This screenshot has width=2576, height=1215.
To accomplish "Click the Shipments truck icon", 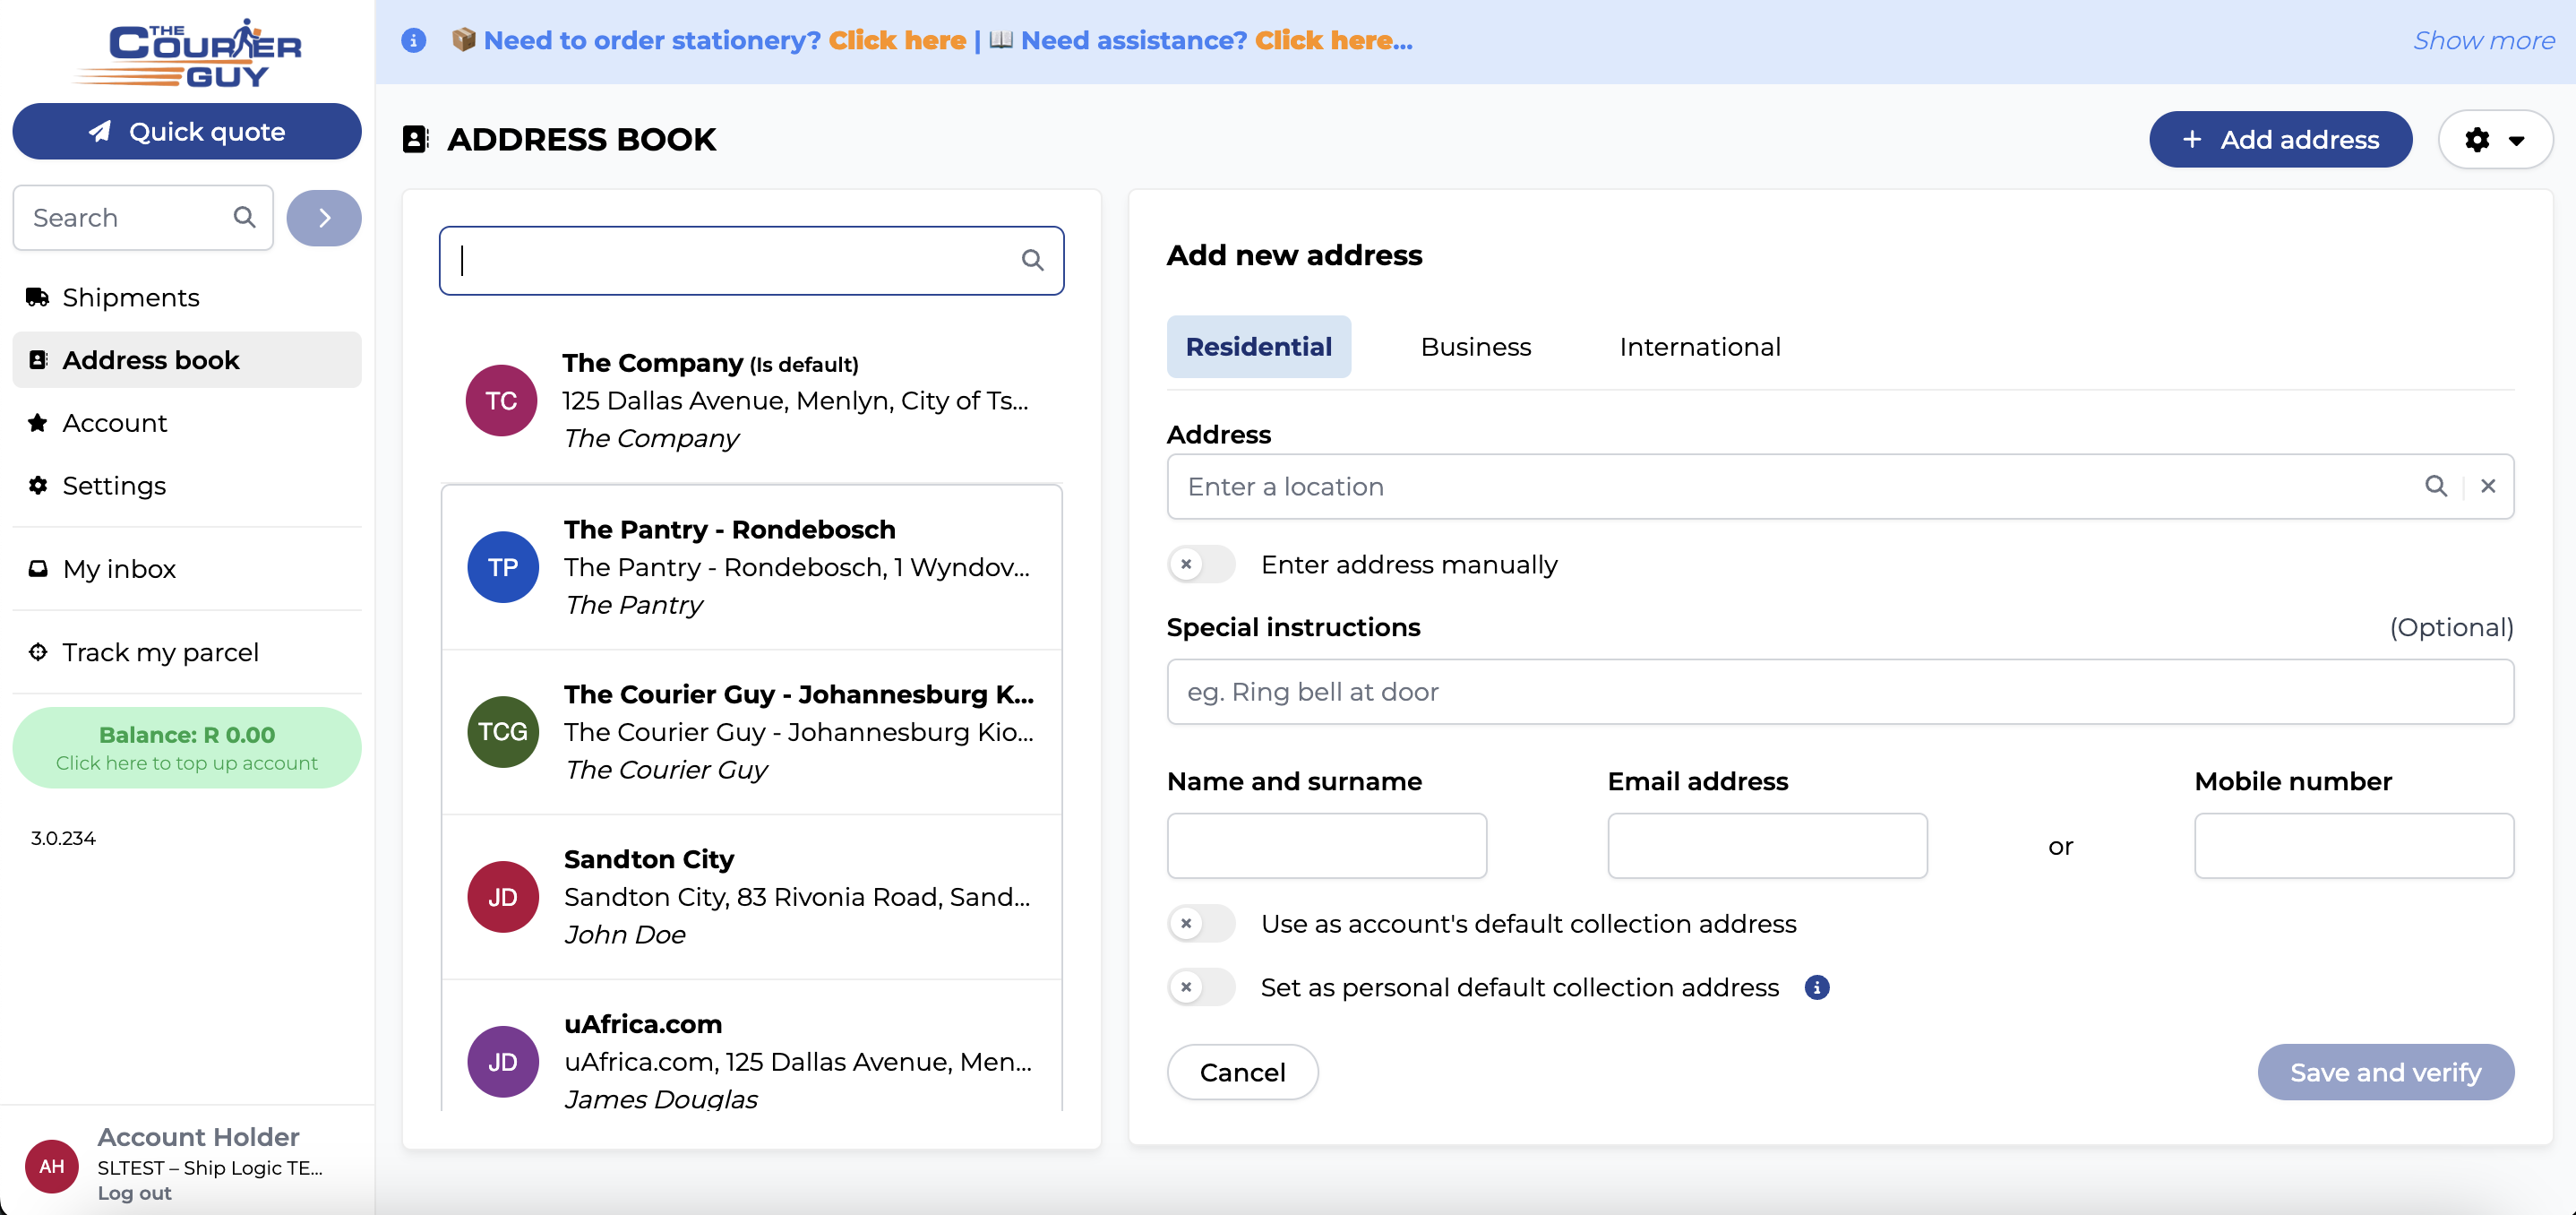I will pos(37,297).
